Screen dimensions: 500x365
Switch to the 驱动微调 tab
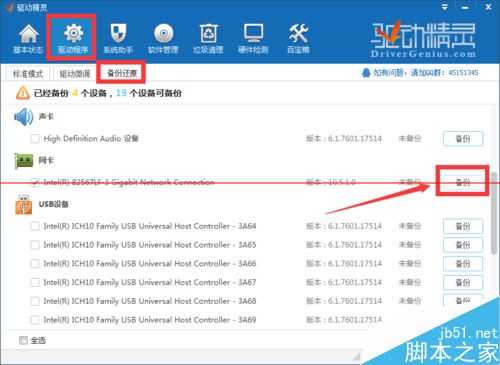[75, 74]
